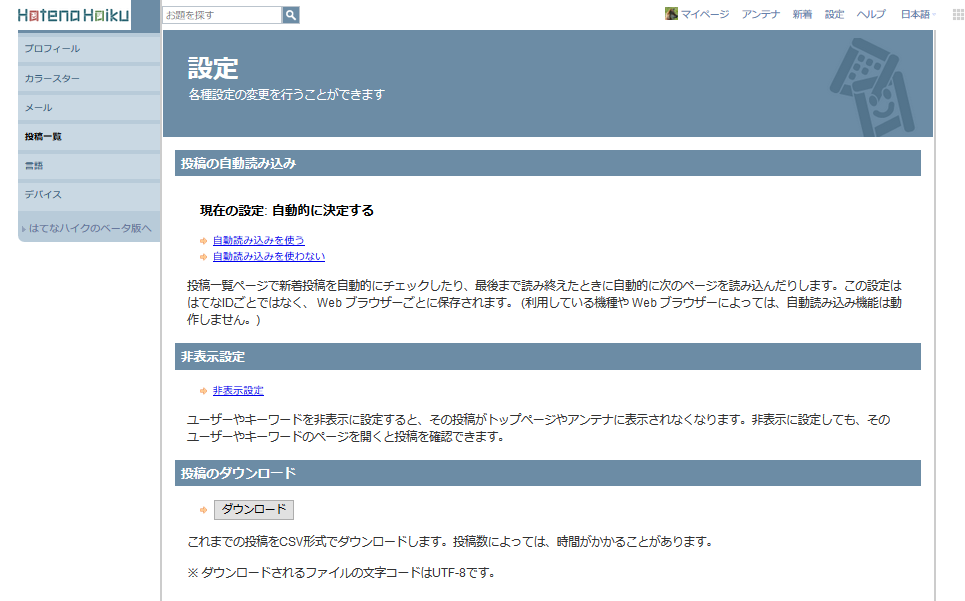
Task: Click the search magnifier button
Action: pos(291,15)
